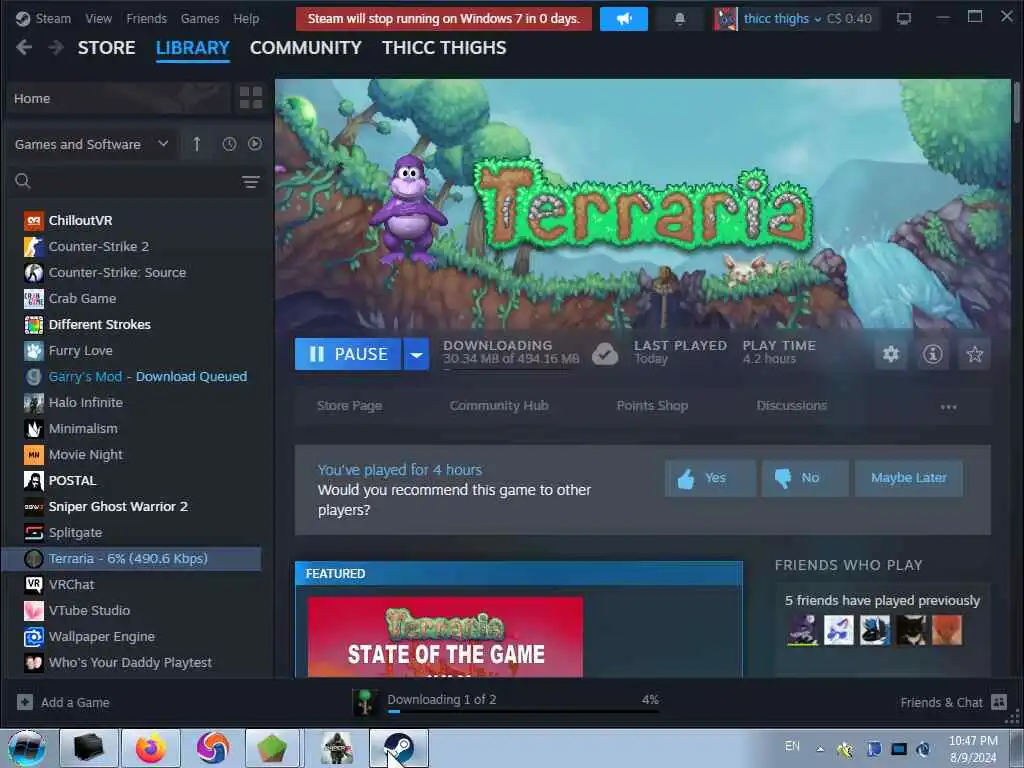This screenshot has height=768, width=1024.
Task: Click the VRChat game icon
Action: [34, 584]
